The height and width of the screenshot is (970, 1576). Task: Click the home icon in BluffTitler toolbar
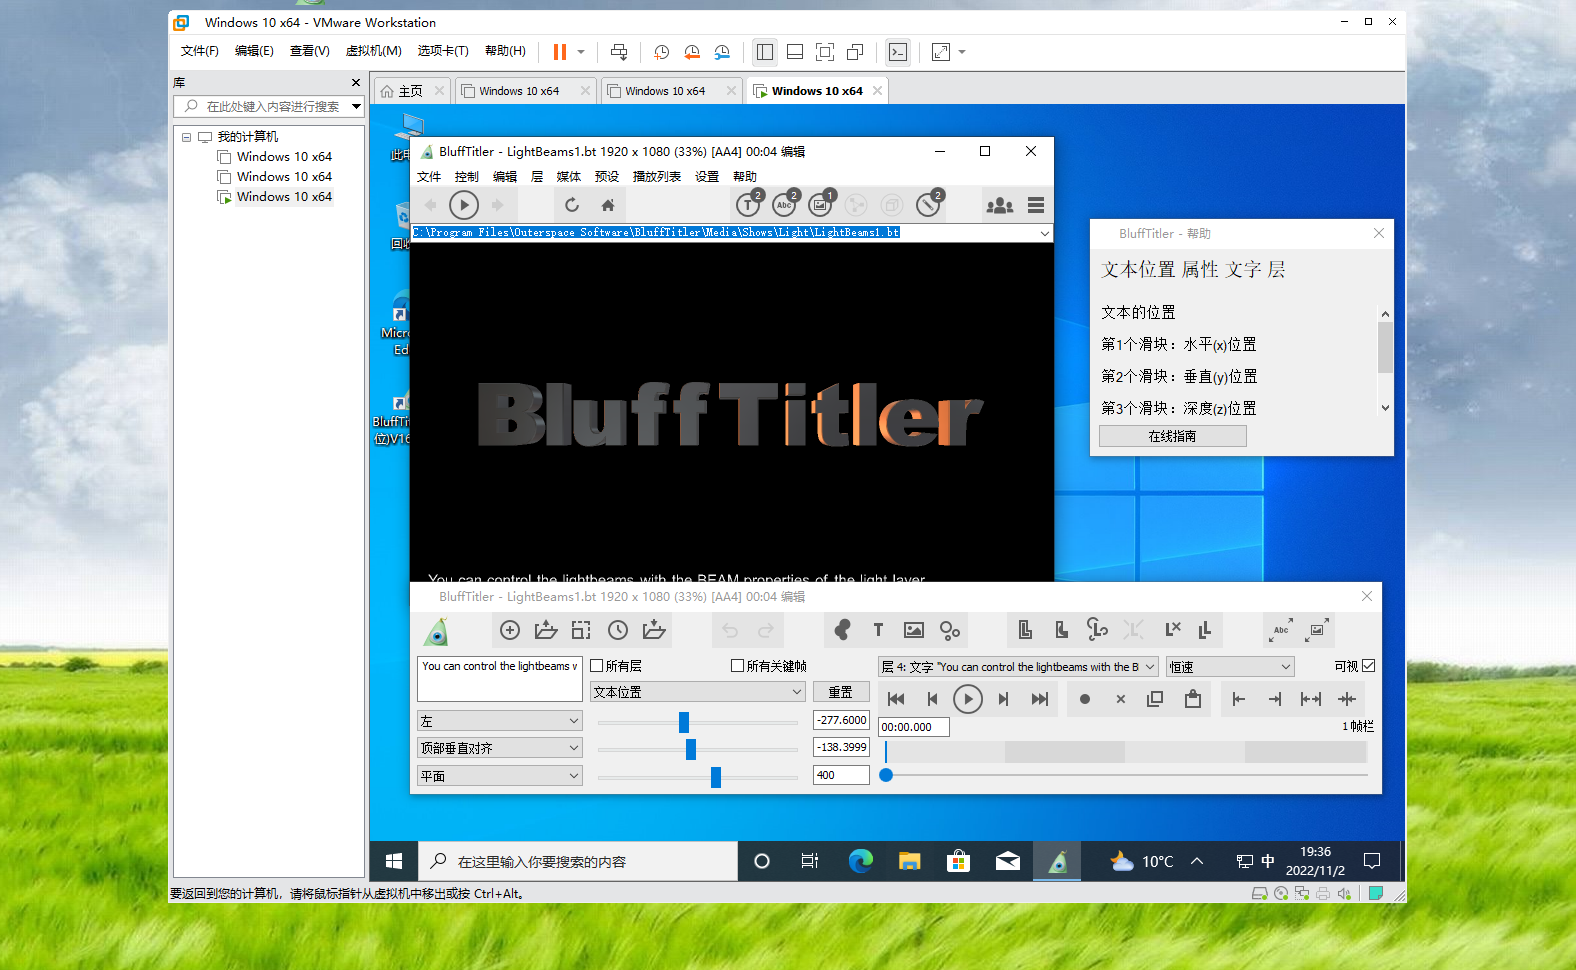pyautogui.click(x=607, y=205)
